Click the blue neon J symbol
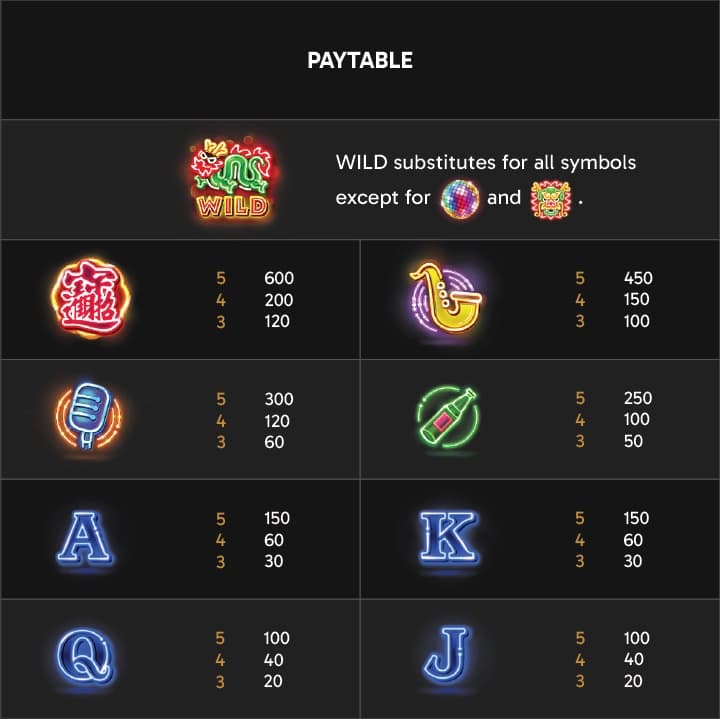The height and width of the screenshot is (719, 720). coord(446,655)
